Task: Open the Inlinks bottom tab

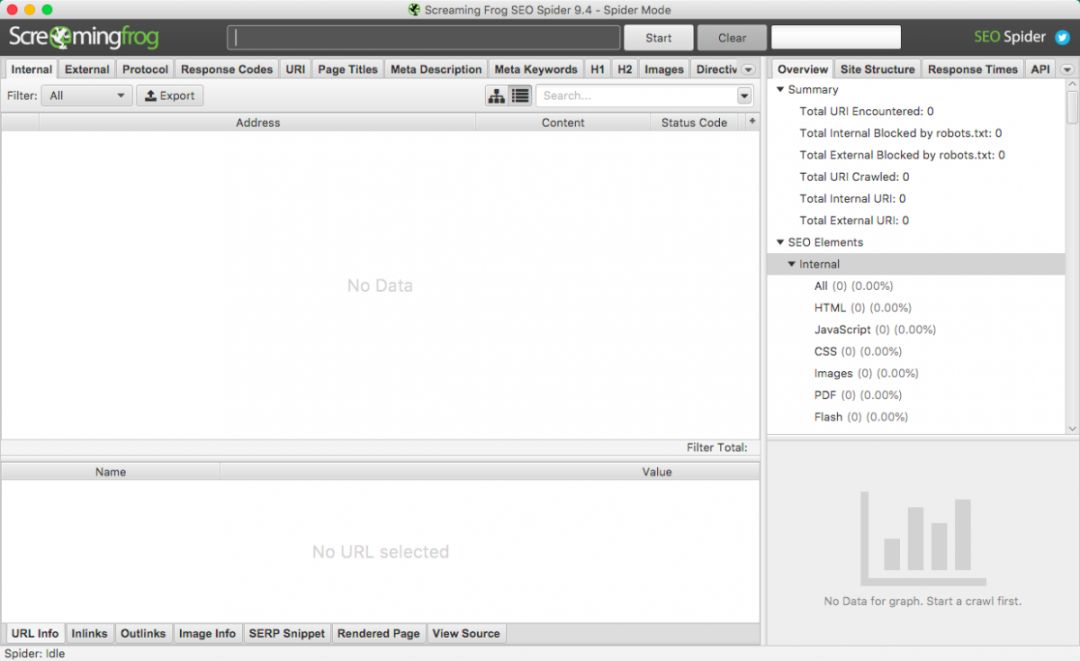Action: [x=90, y=633]
